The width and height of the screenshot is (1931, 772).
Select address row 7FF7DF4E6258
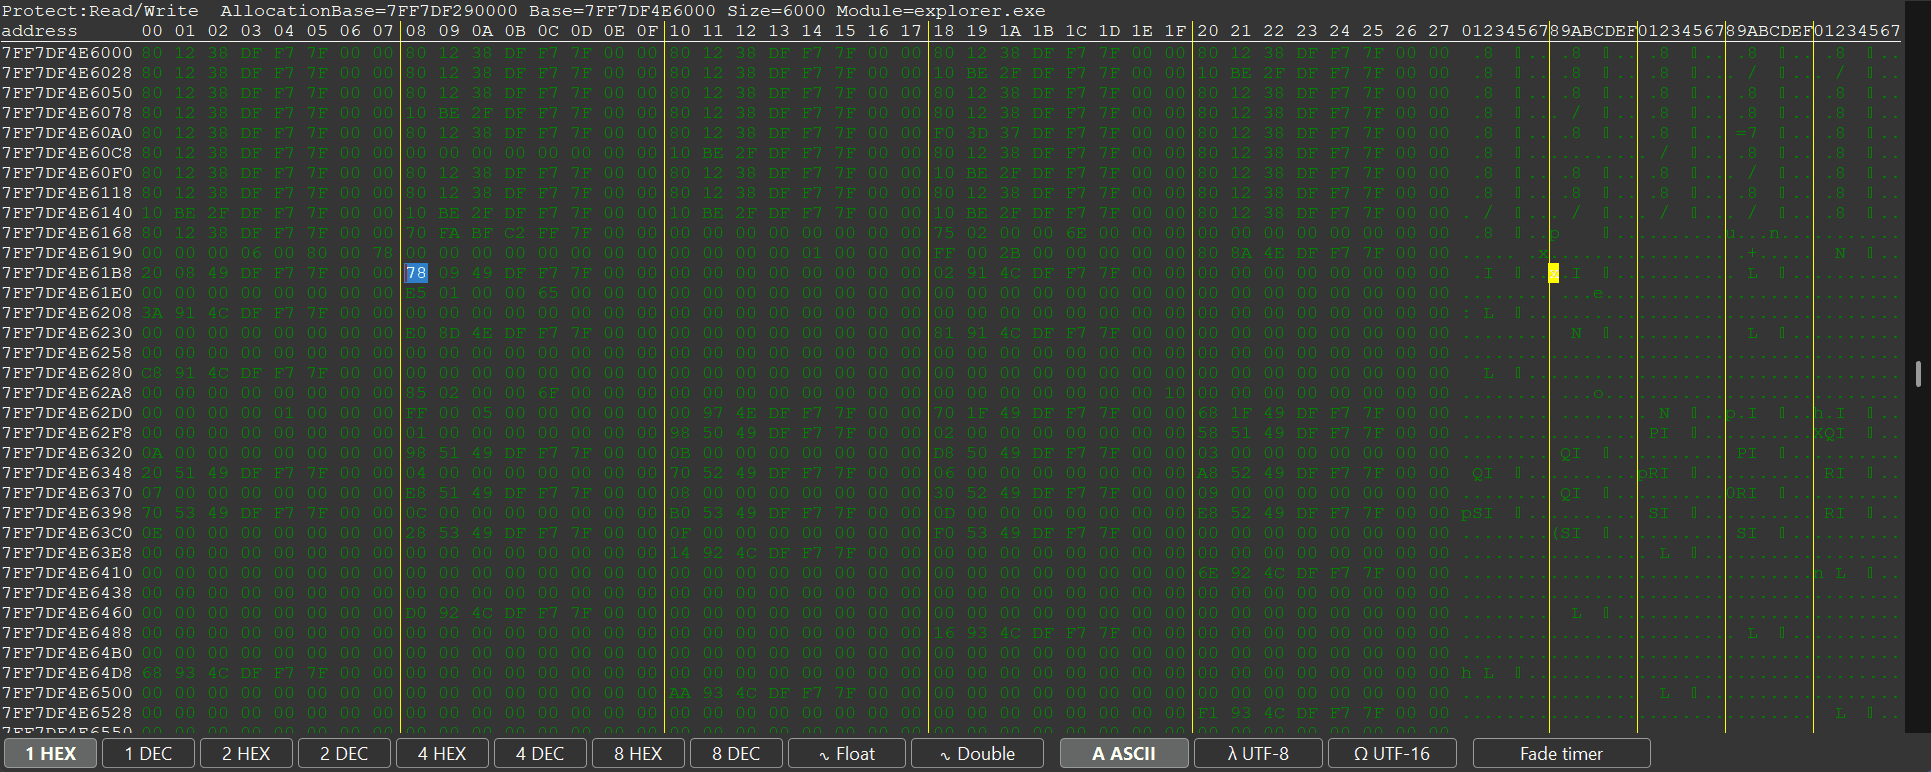67,352
